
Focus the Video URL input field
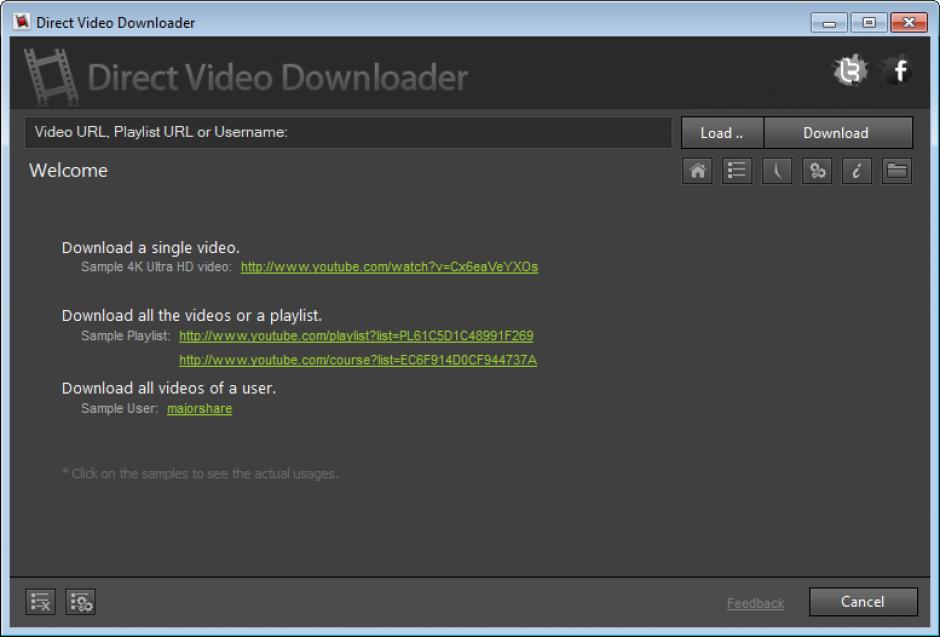point(348,132)
